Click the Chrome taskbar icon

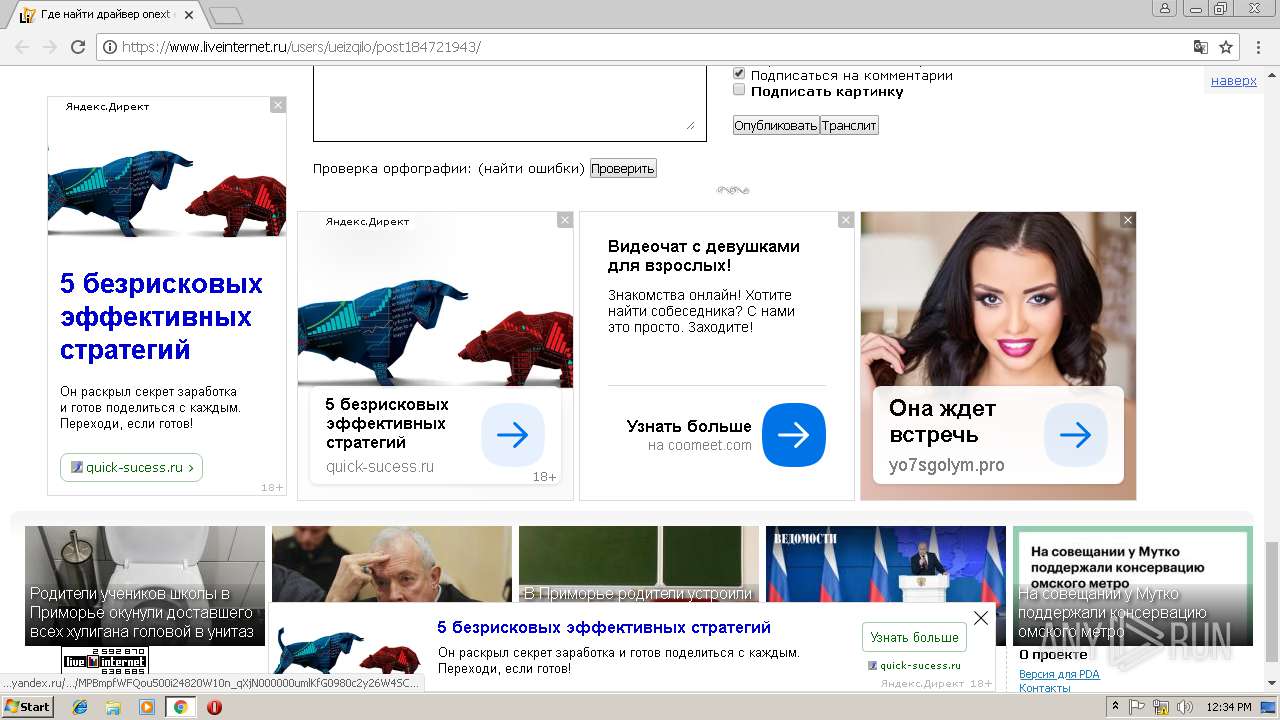[180, 707]
